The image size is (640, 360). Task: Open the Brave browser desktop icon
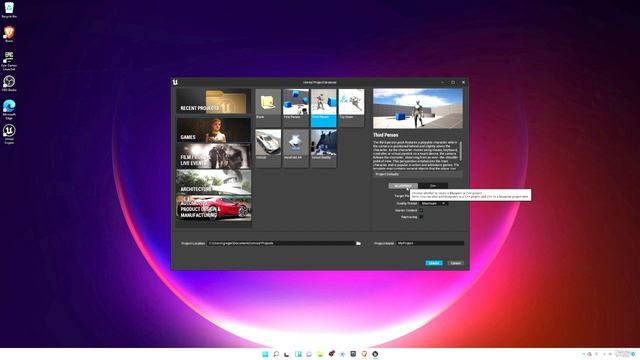pos(9,34)
